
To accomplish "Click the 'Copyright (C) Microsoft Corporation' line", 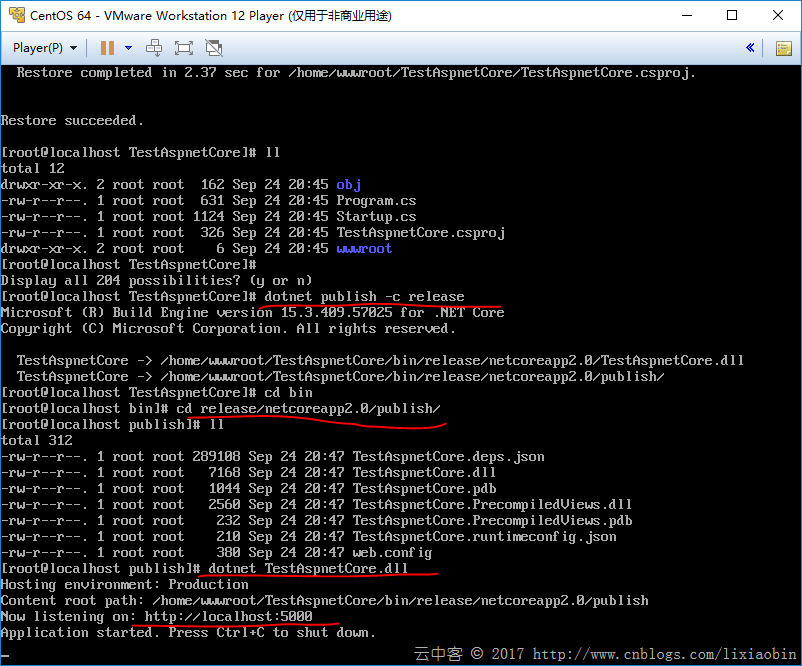I will 228,329.
